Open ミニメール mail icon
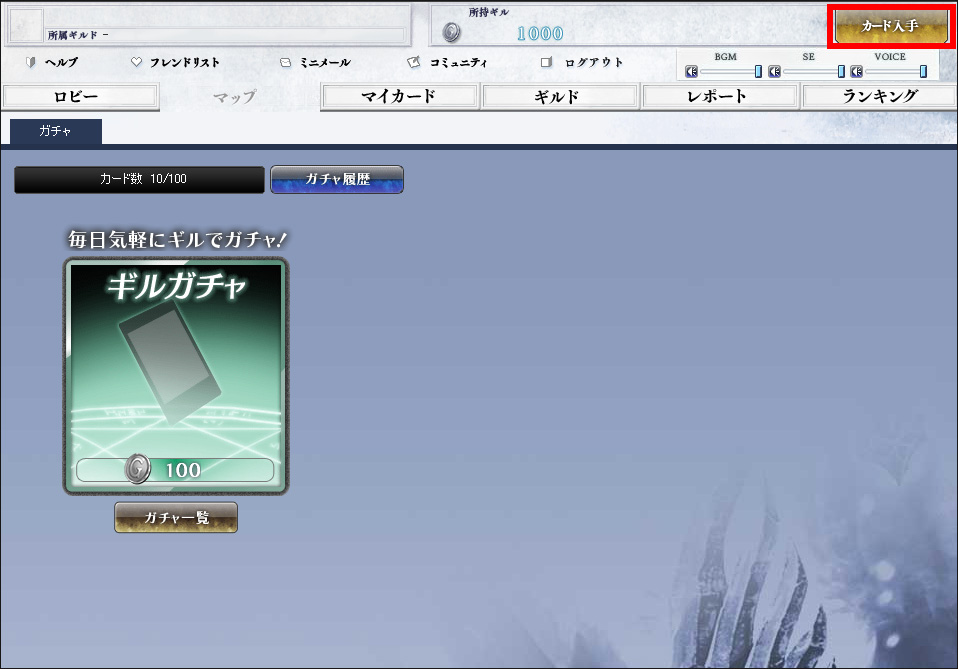958x669 pixels. pos(285,62)
